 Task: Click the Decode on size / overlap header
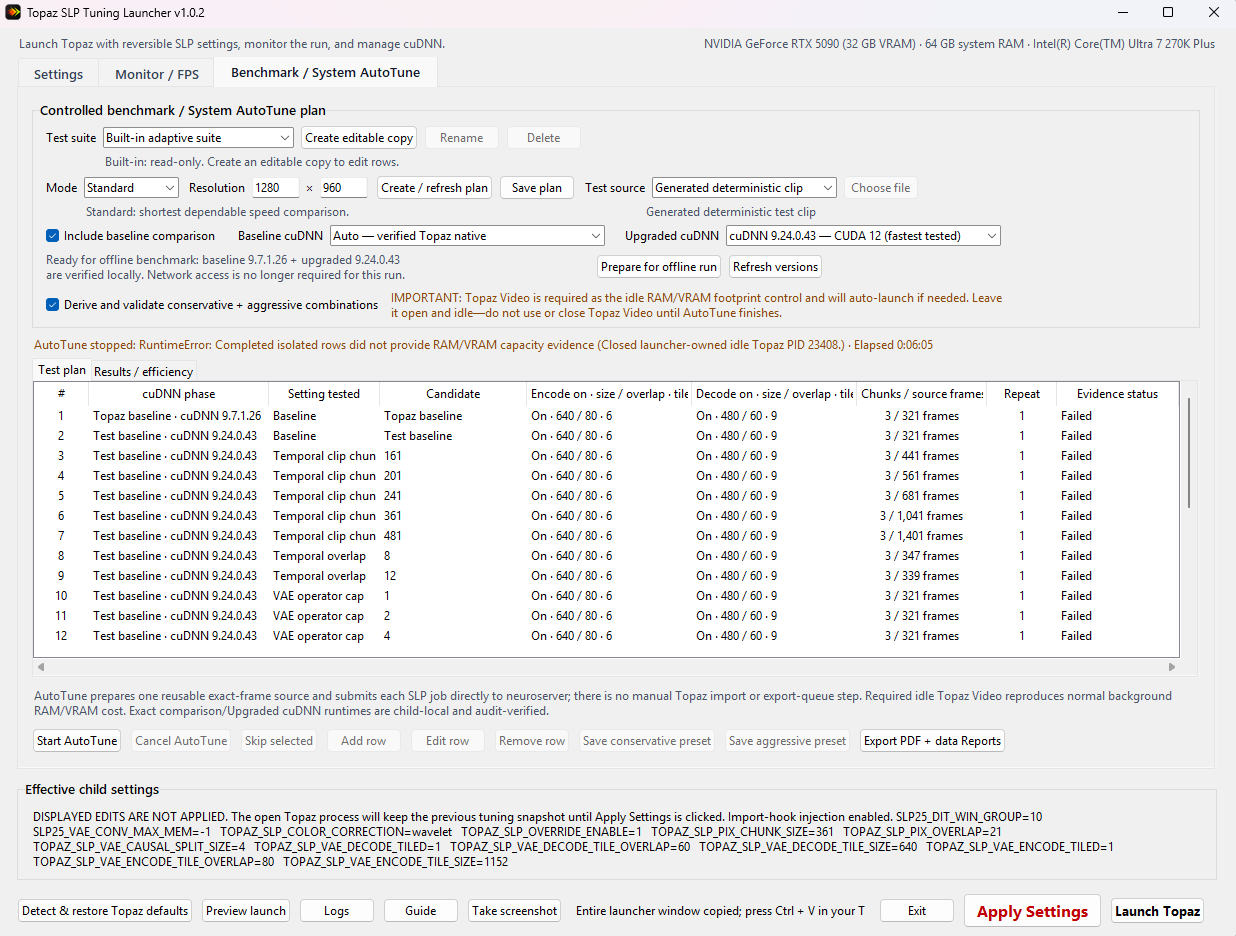pyautogui.click(x=774, y=394)
